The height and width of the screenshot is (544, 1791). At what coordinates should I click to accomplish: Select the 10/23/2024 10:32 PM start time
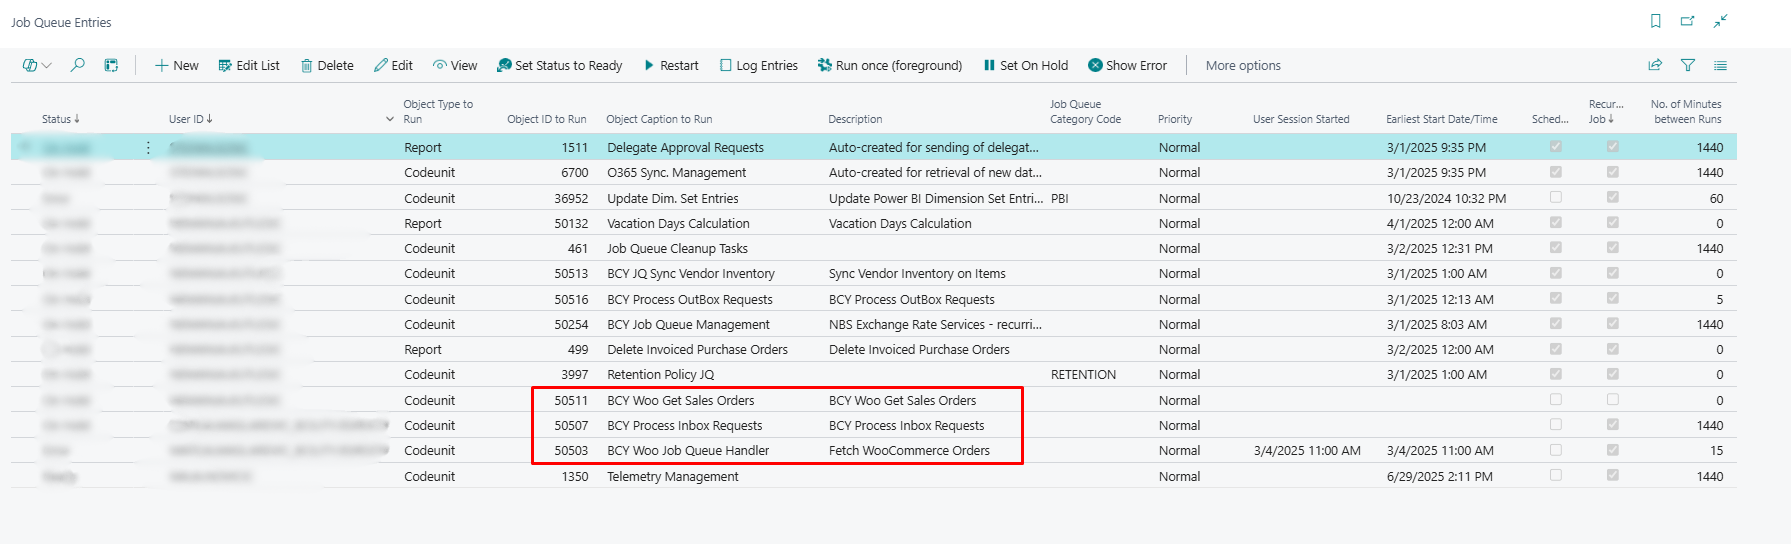click(x=1446, y=199)
